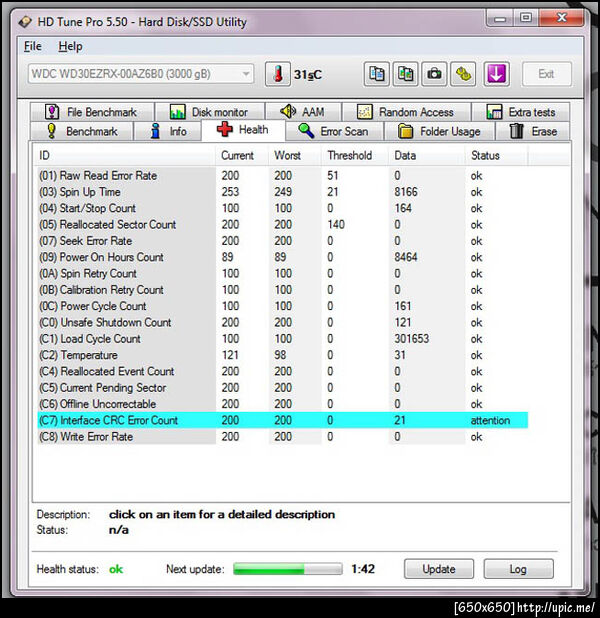The image size is (600, 618).
Task: Click the HD Tune Pro title bar icon
Action: coord(25,21)
